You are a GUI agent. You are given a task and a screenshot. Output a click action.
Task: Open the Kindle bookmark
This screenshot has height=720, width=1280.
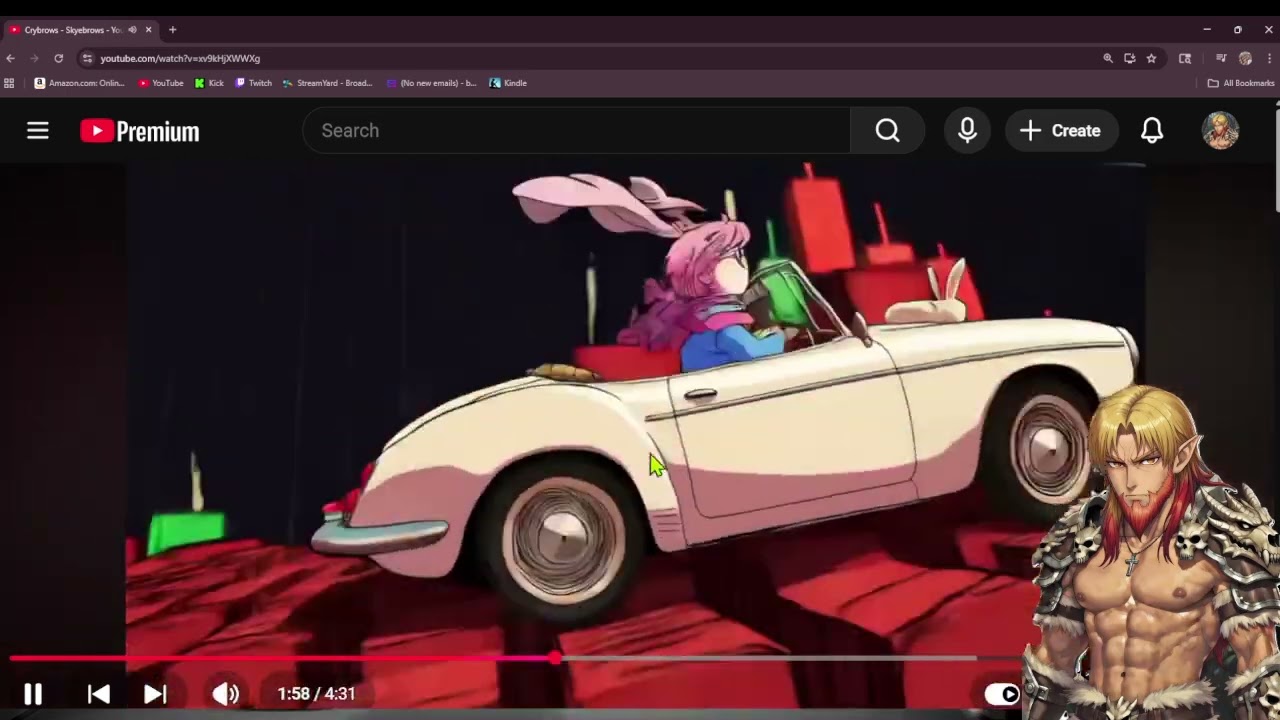(508, 83)
